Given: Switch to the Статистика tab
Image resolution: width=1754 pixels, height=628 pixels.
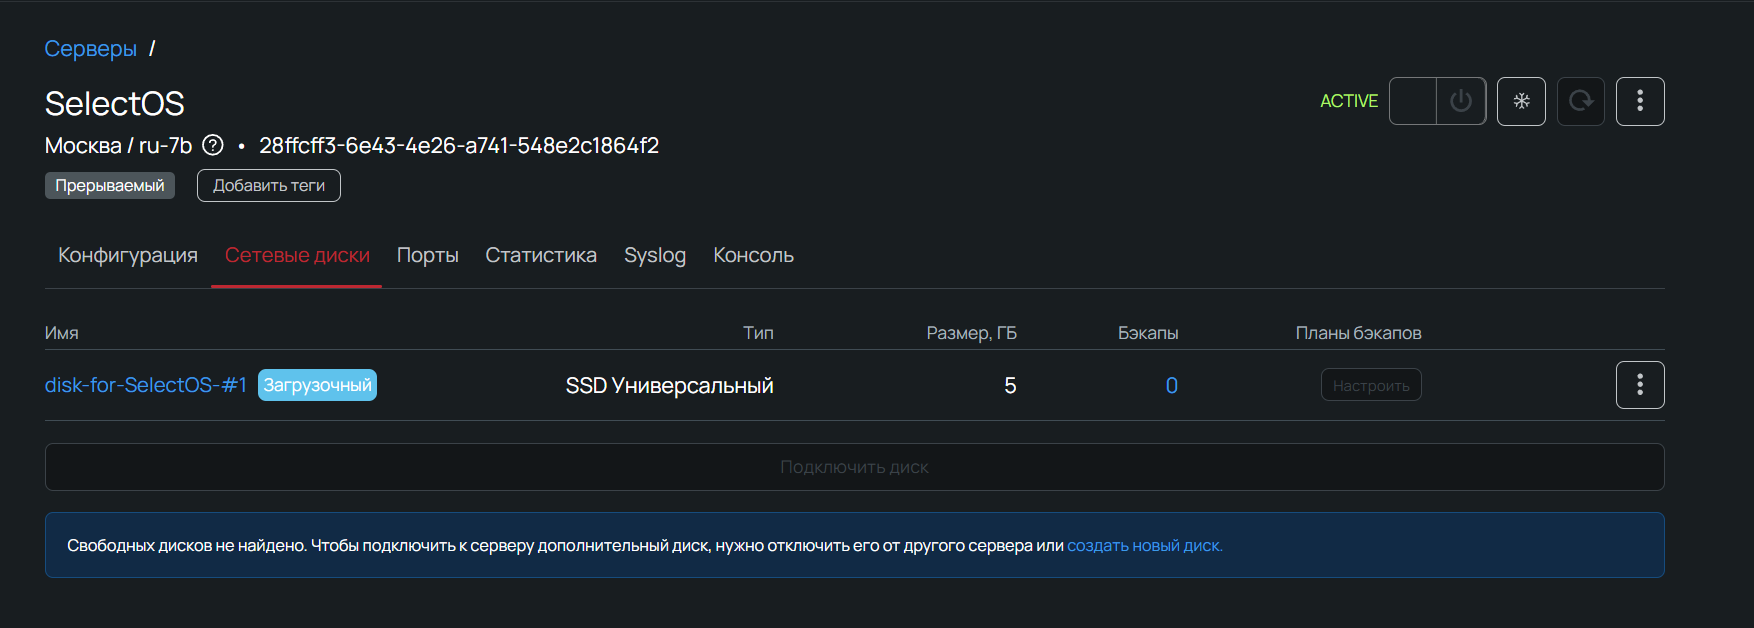Looking at the screenshot, I should pos(541,255).
